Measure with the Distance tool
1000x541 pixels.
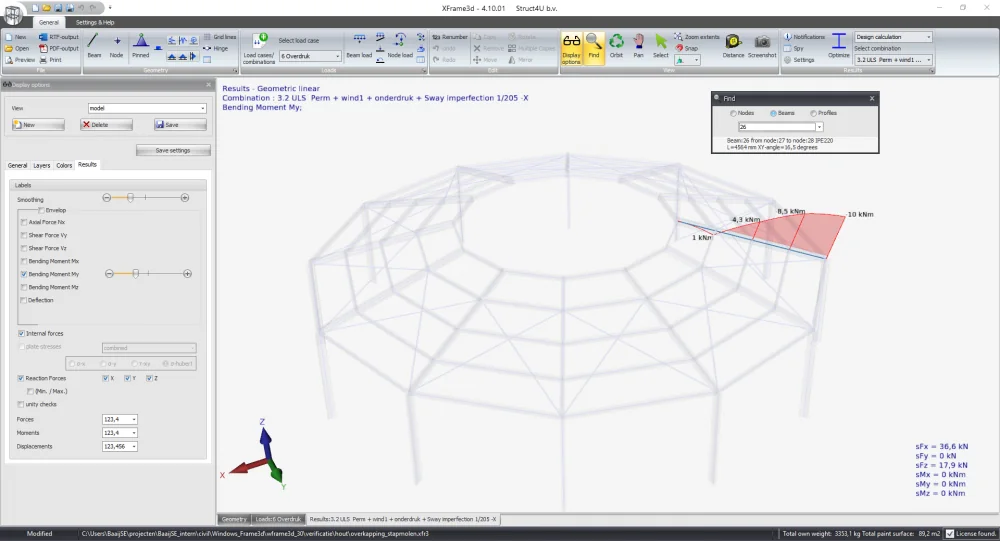pos(733,46)
